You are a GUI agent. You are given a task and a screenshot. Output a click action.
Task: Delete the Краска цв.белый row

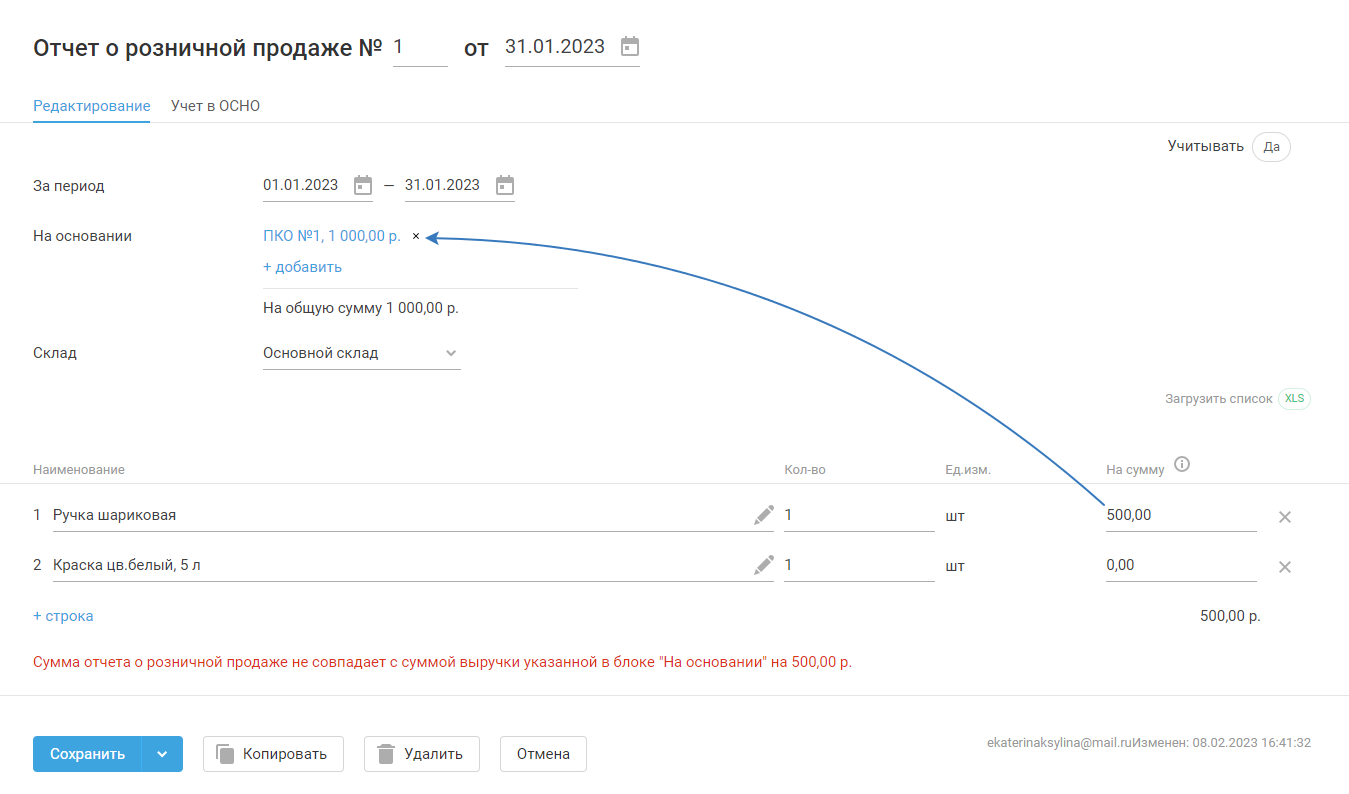tap(1285, 567)
